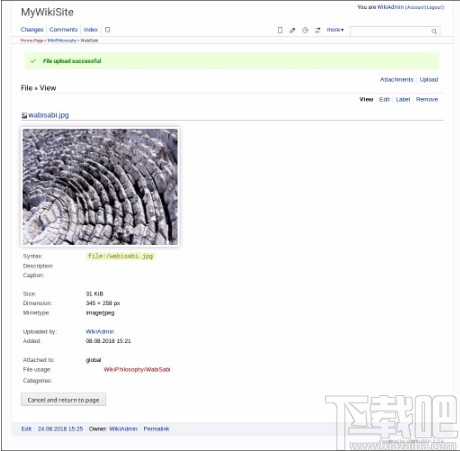The width and height of the screenshot is (460, 451).
Task: Click the WabiSabi breadcrumb
Action: tap(89, 40)
